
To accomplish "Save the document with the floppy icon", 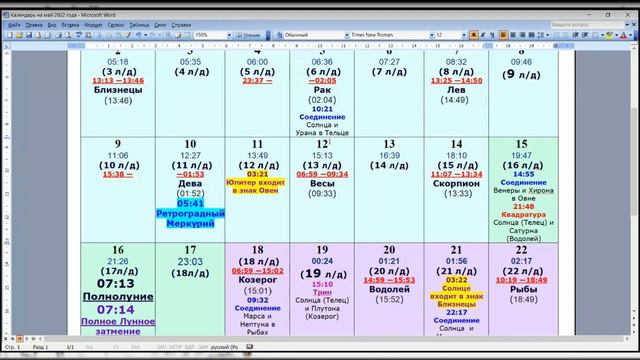I will [x=29, y=35].
